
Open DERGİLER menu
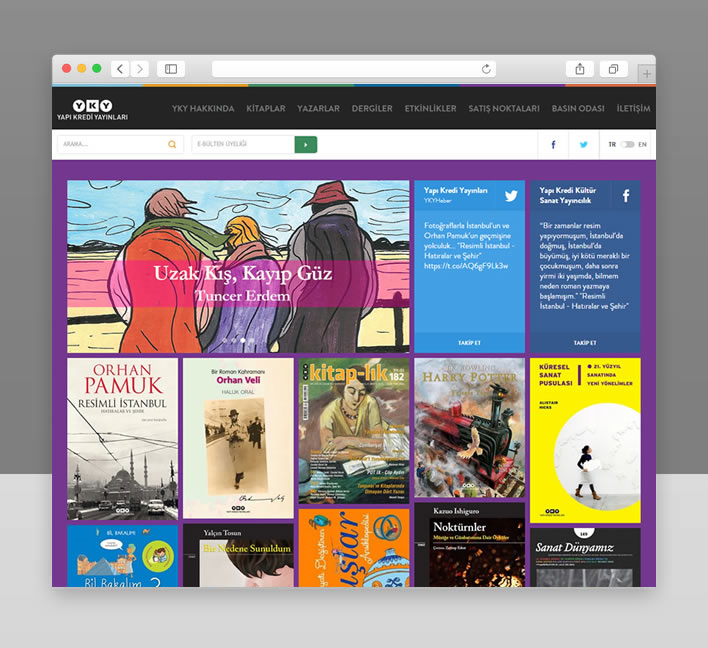[x=372, y=108]
